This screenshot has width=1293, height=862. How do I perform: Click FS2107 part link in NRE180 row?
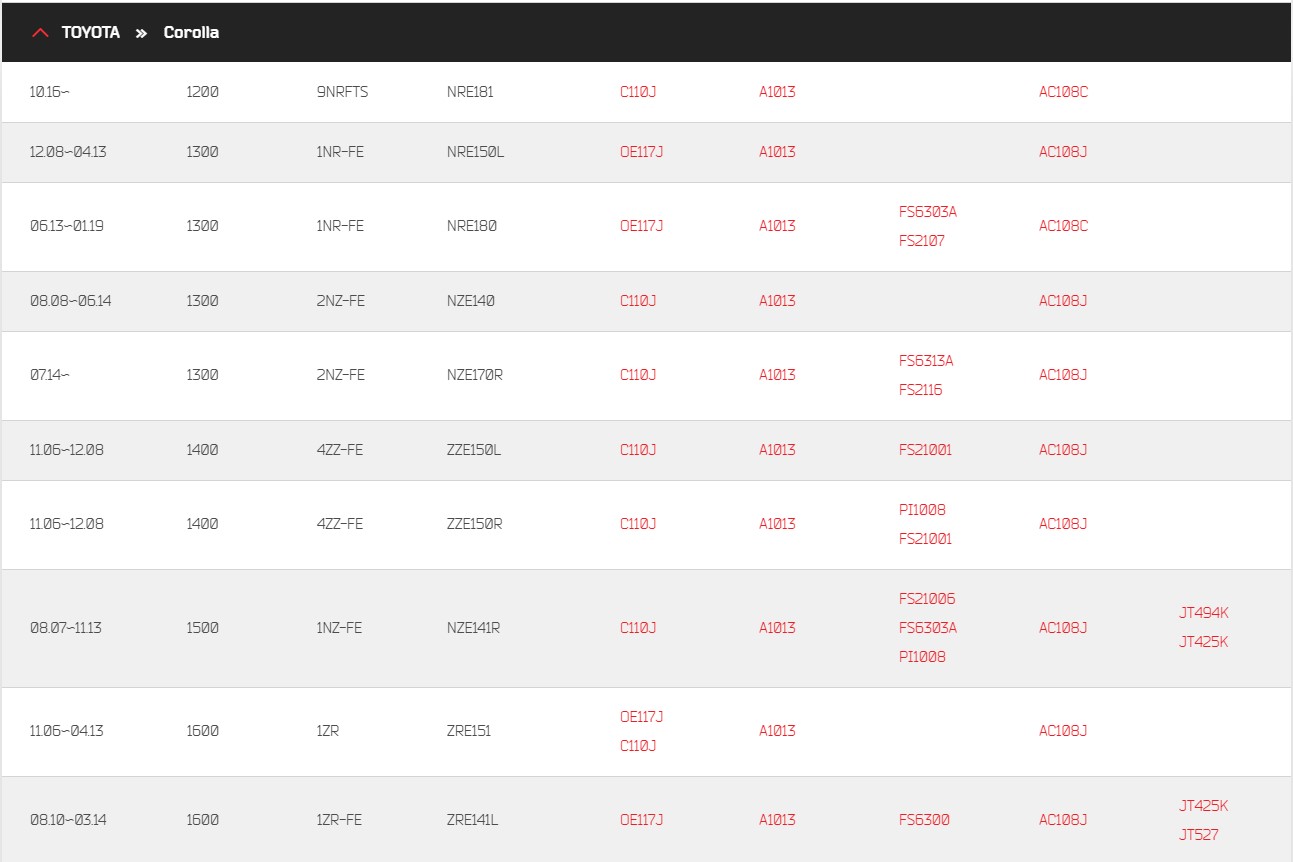point(921,241)
